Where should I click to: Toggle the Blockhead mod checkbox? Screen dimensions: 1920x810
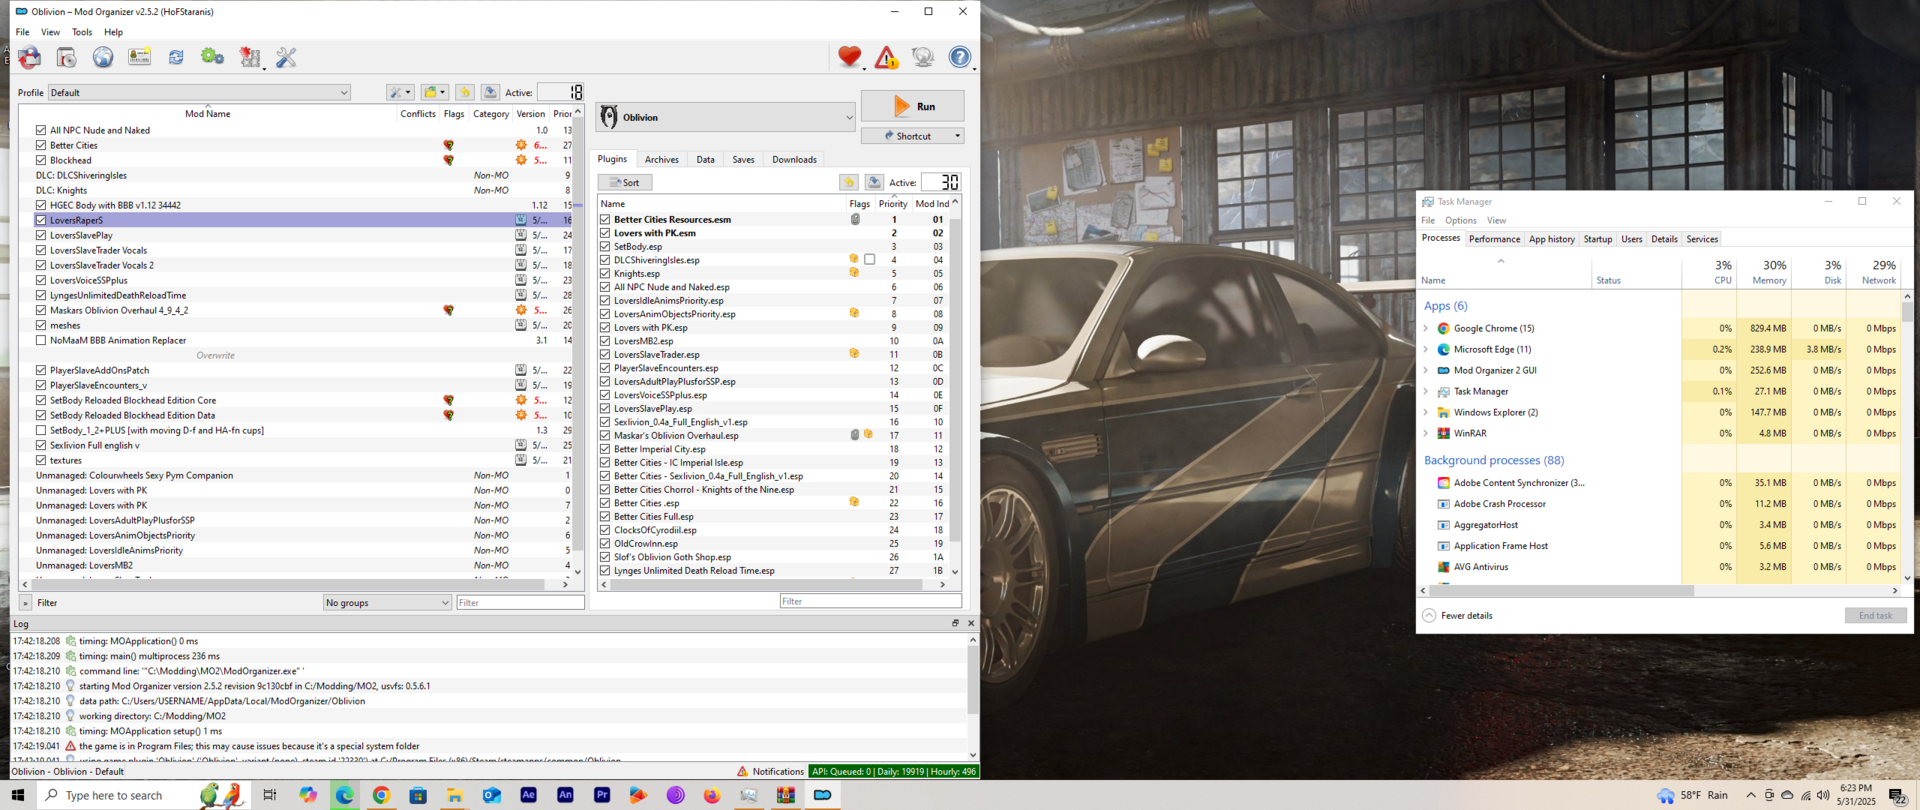(41, 160)
